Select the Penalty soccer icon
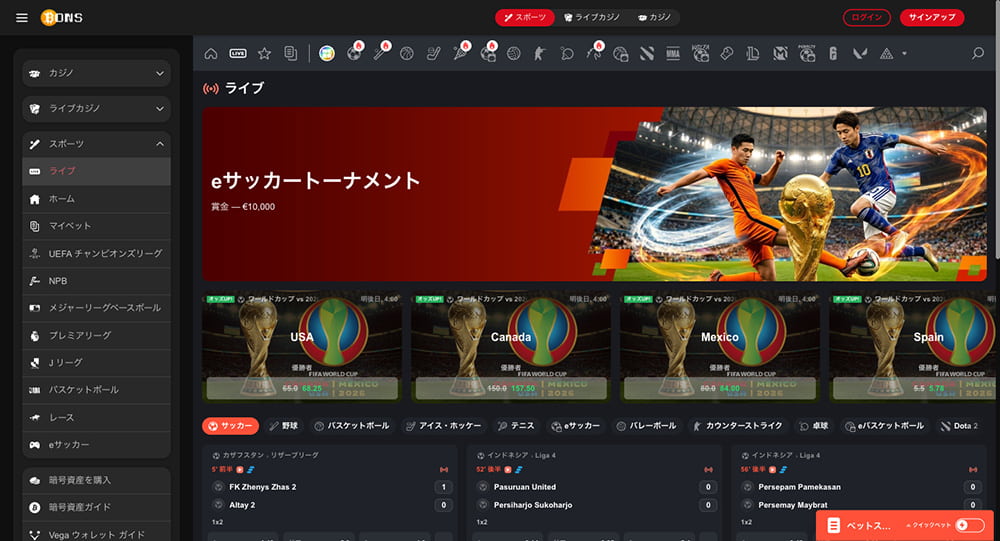 coord(807,53)
